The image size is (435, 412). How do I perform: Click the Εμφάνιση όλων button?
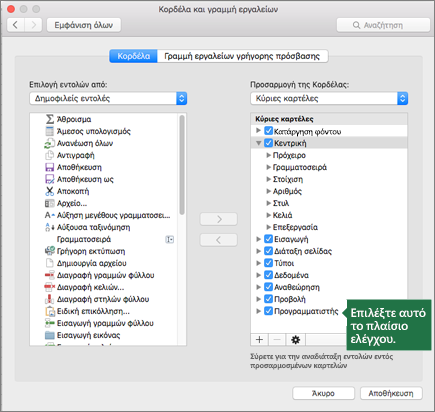[84, 25]
